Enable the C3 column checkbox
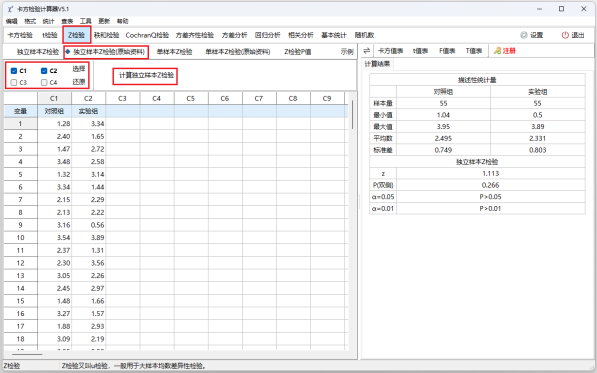Image resolution: width=597 pixels, height=373 pixels. (x=14, y=82)
